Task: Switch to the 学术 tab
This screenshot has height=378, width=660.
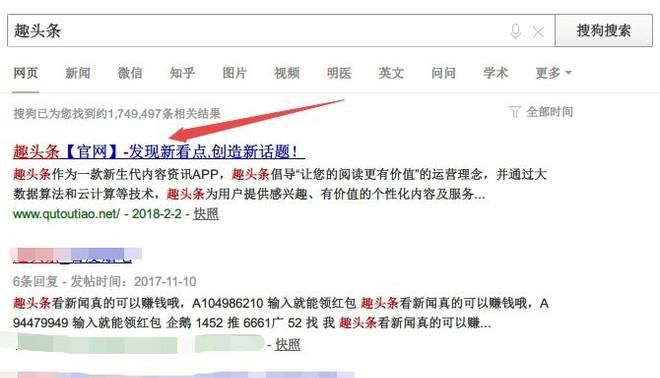Action: (x=495, y=73)
